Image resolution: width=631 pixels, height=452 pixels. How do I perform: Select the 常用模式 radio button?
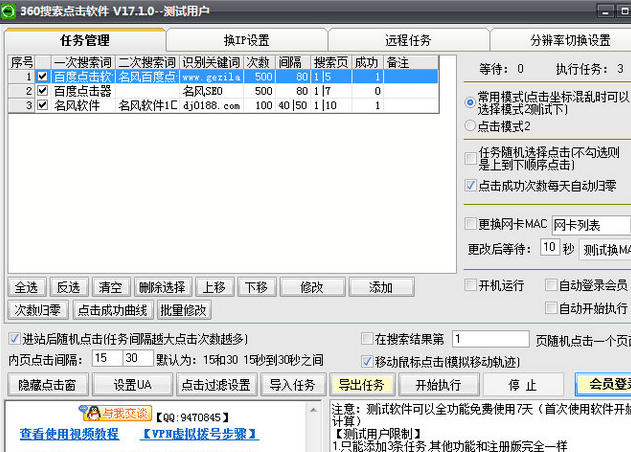pyautogui.click(x=470, y=102)
